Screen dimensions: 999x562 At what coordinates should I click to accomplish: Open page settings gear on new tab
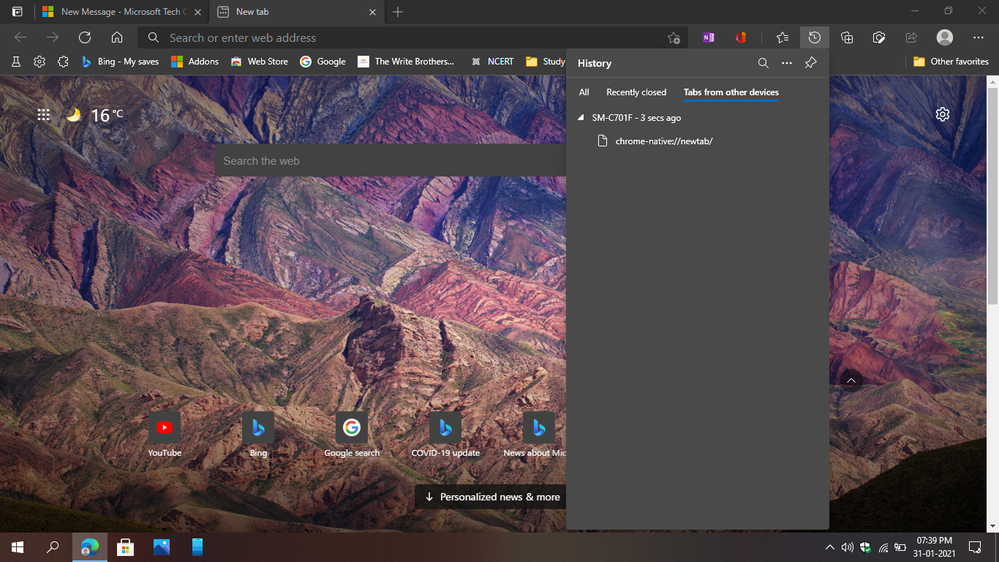(942, 114)
